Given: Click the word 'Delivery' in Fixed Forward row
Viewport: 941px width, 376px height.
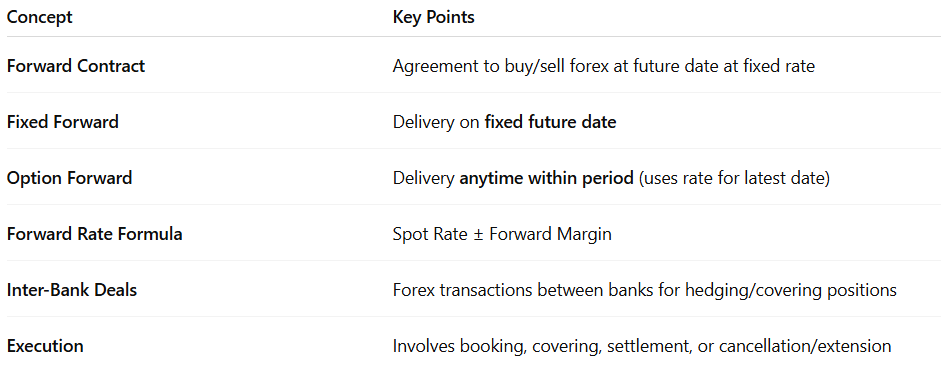Looking at the screenshot, I should coord(423,122).
